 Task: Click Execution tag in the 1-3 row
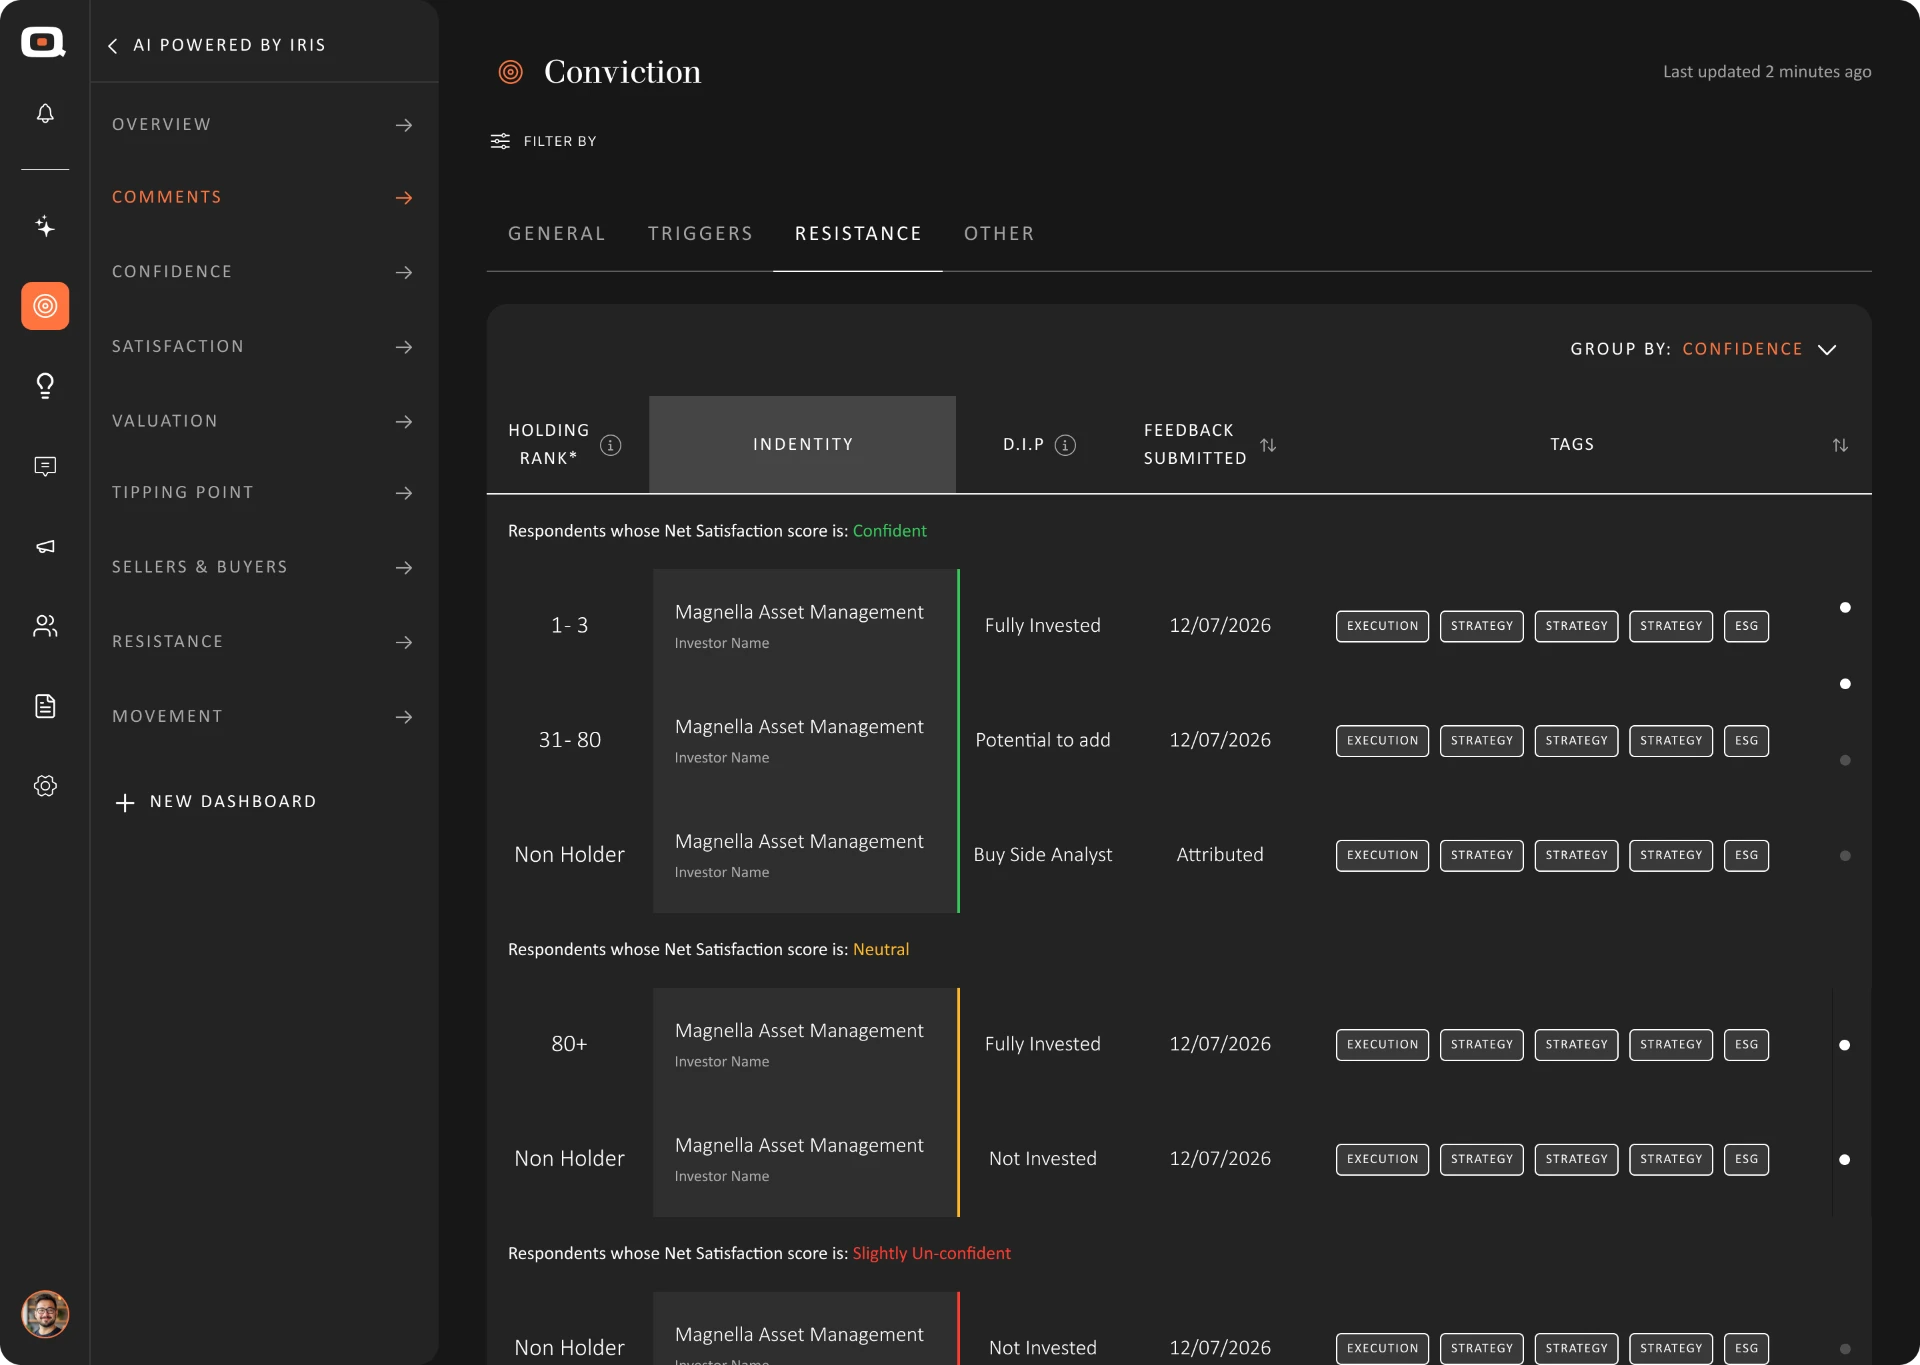1382,626
